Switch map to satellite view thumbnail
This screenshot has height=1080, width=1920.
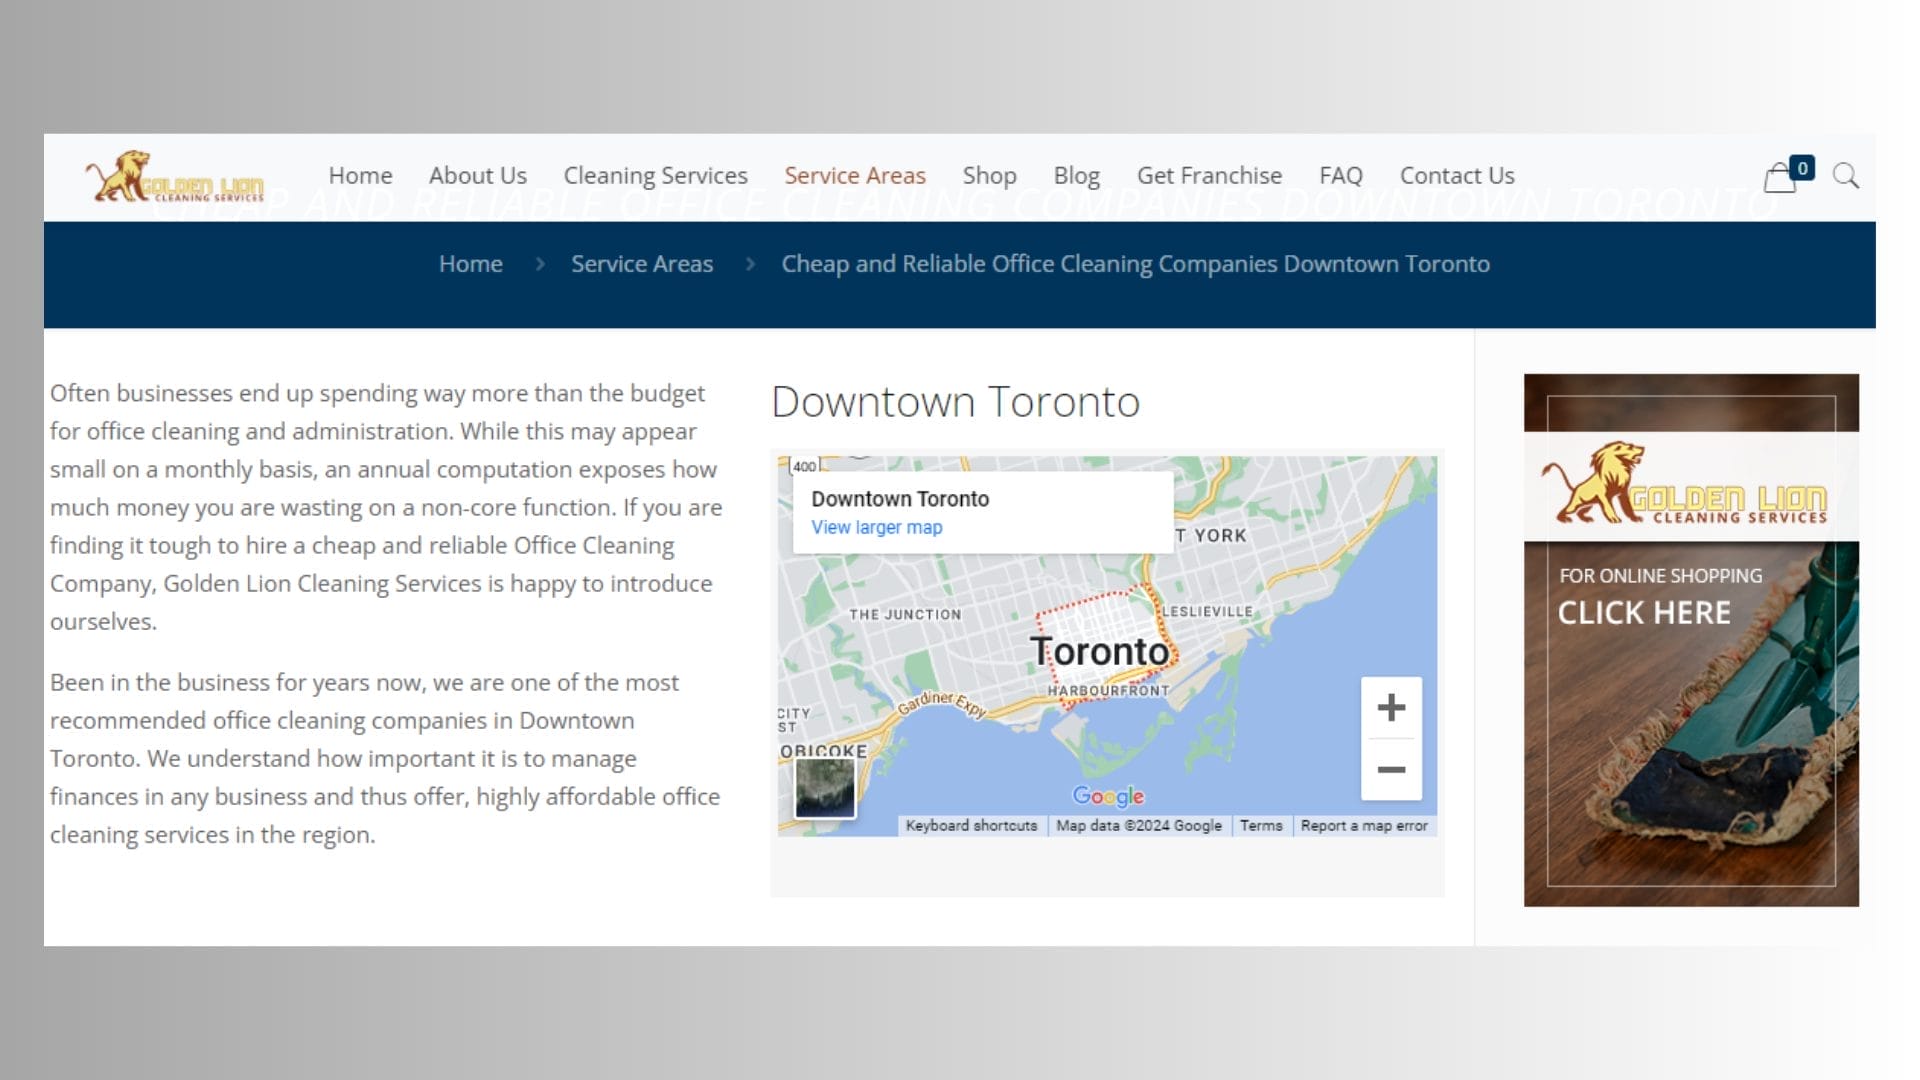point(824,788)
